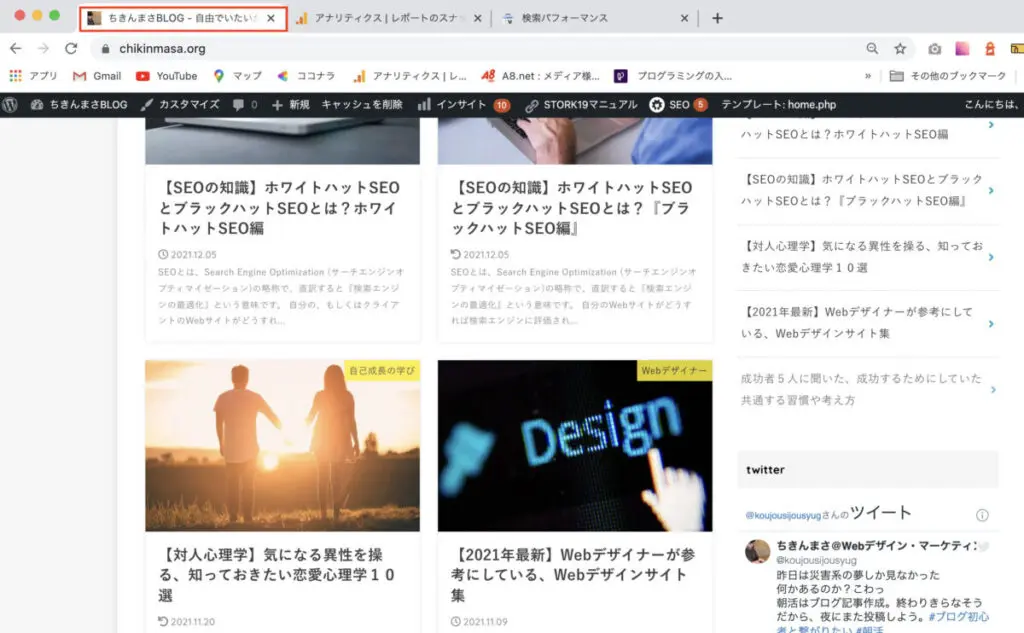Expand the bookmarks overflow chevron
Viewport: 1024px width, 633px height.
[868, 76]
